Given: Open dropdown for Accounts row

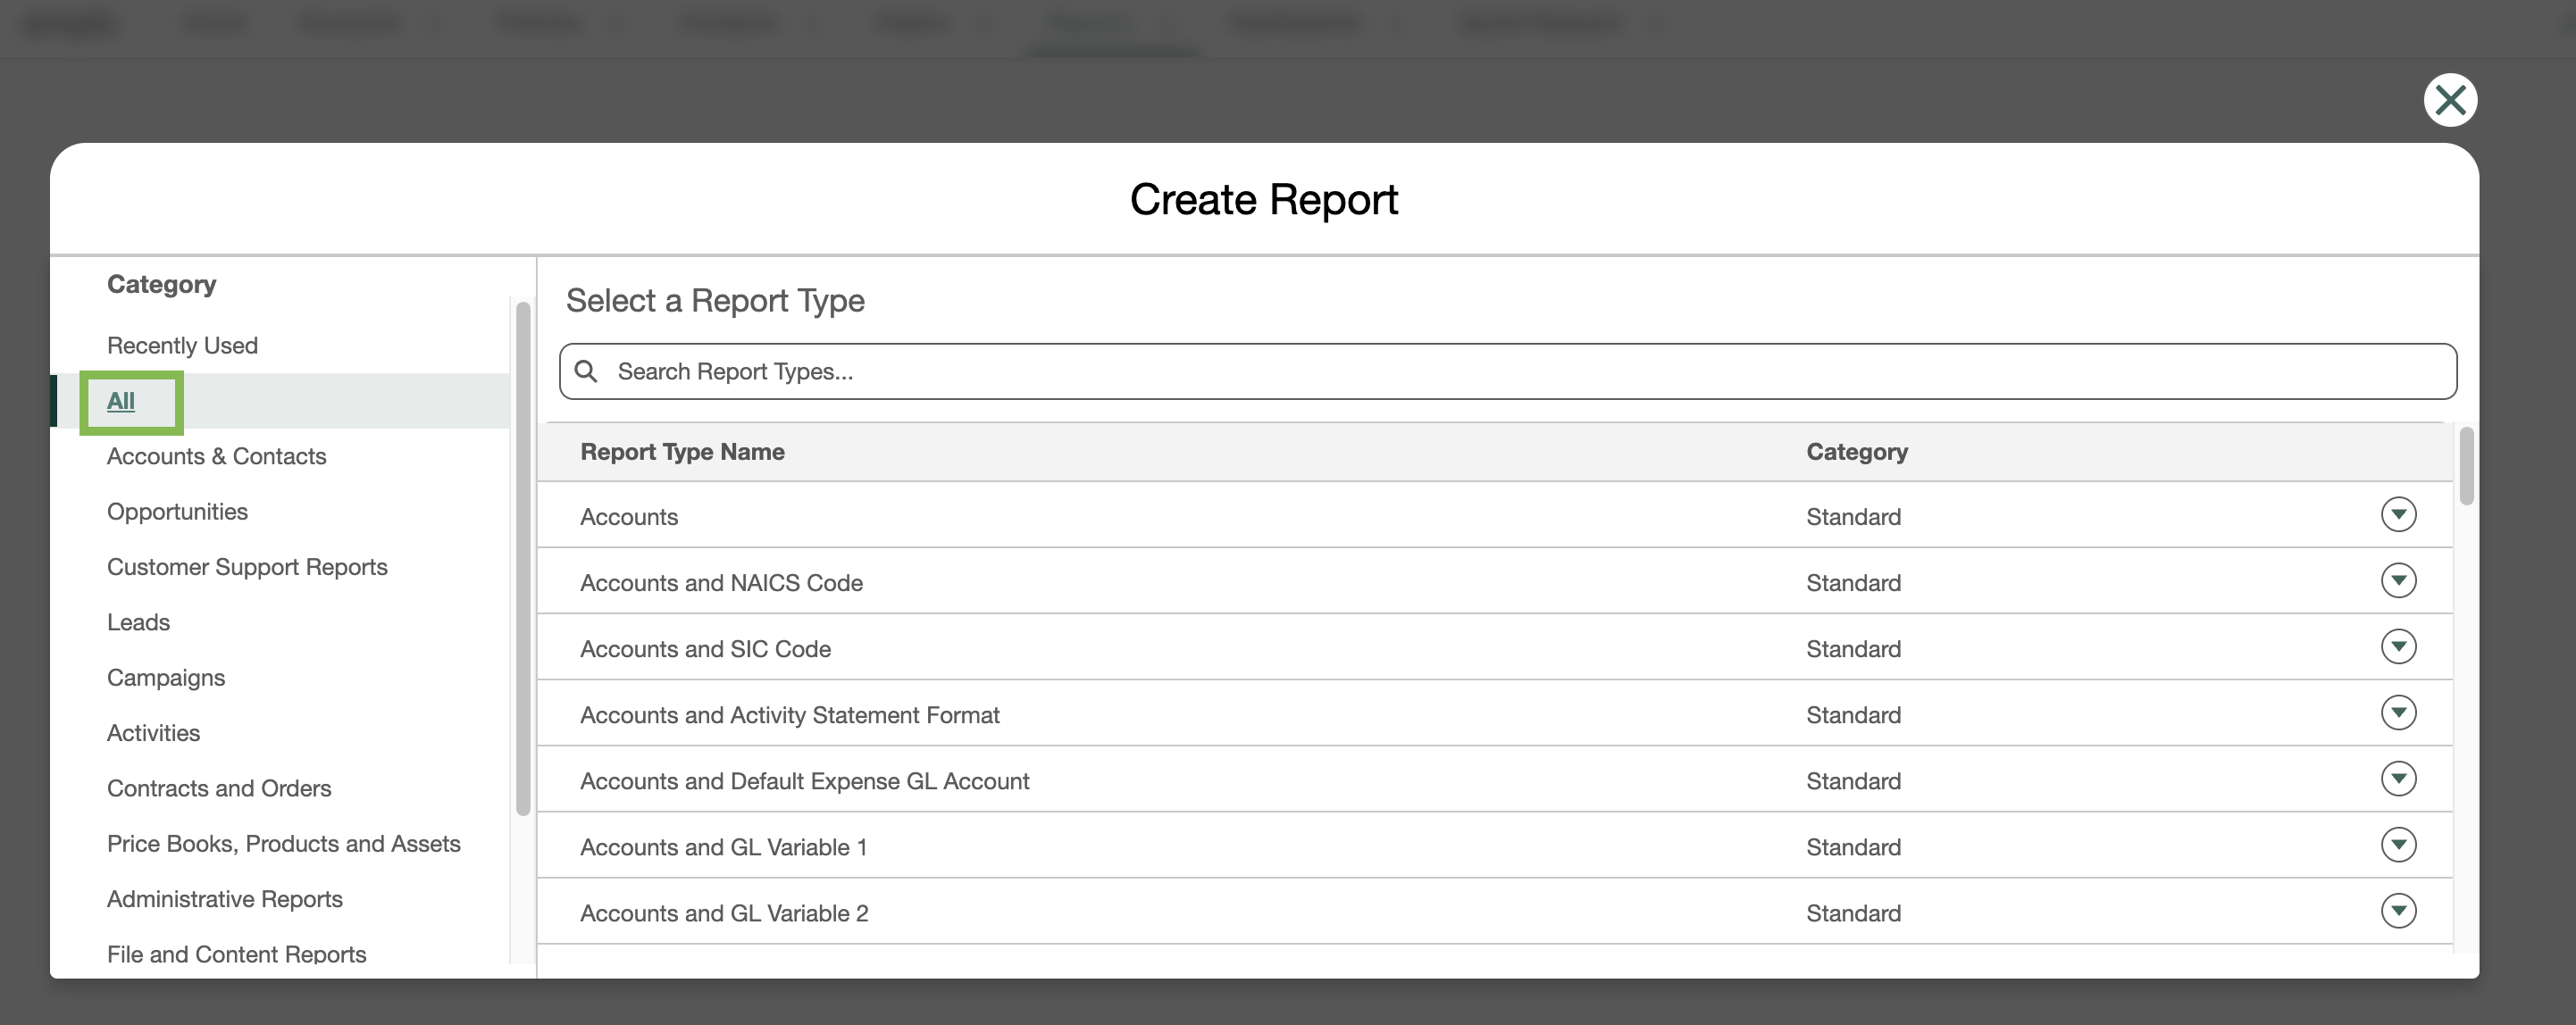Looking at the screenshot, I should 2398,515.
